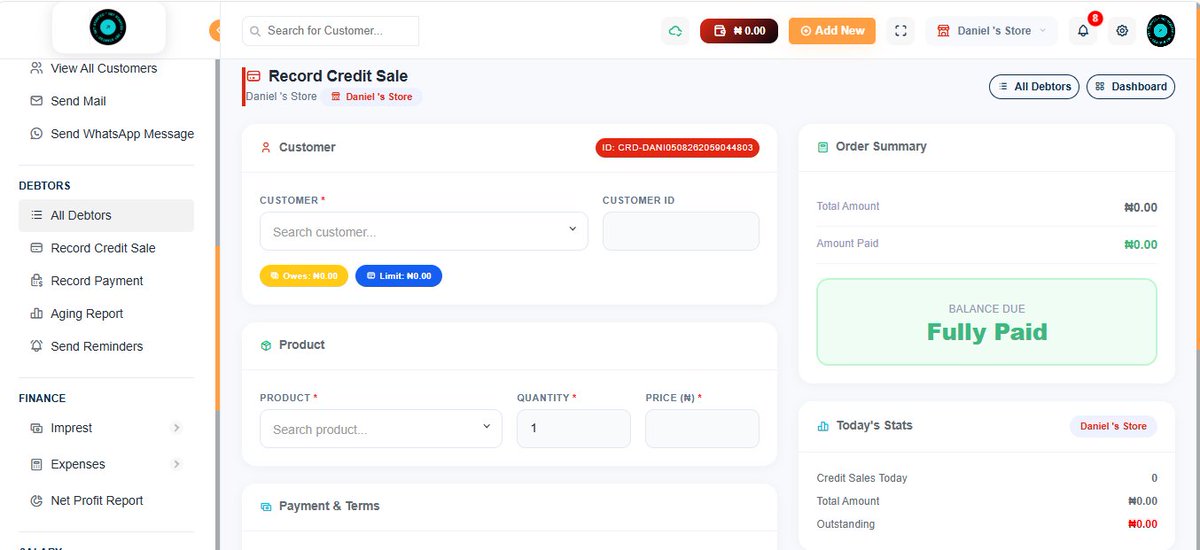Click the Record Payment sidebar icon
This screenshot has width=1200, height=550.
pyautogui.click(x=37, y=281)
